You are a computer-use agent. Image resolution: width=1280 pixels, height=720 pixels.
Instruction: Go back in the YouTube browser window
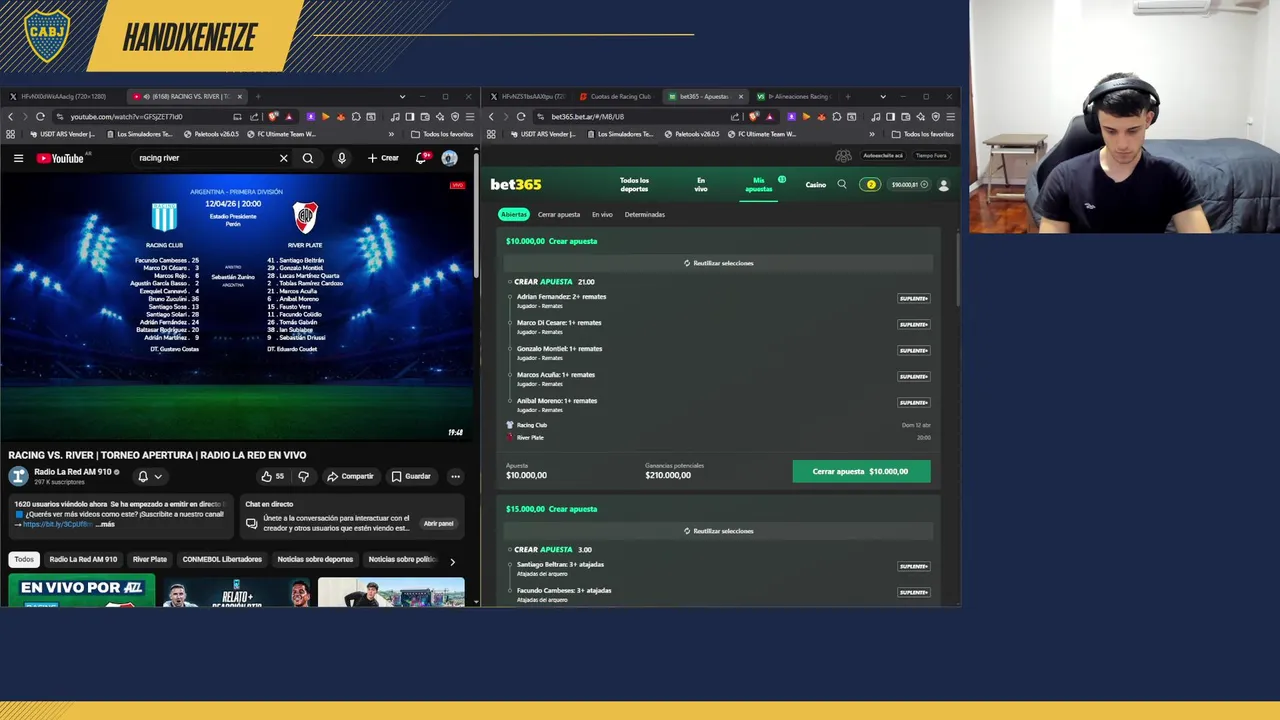point(11,117)
